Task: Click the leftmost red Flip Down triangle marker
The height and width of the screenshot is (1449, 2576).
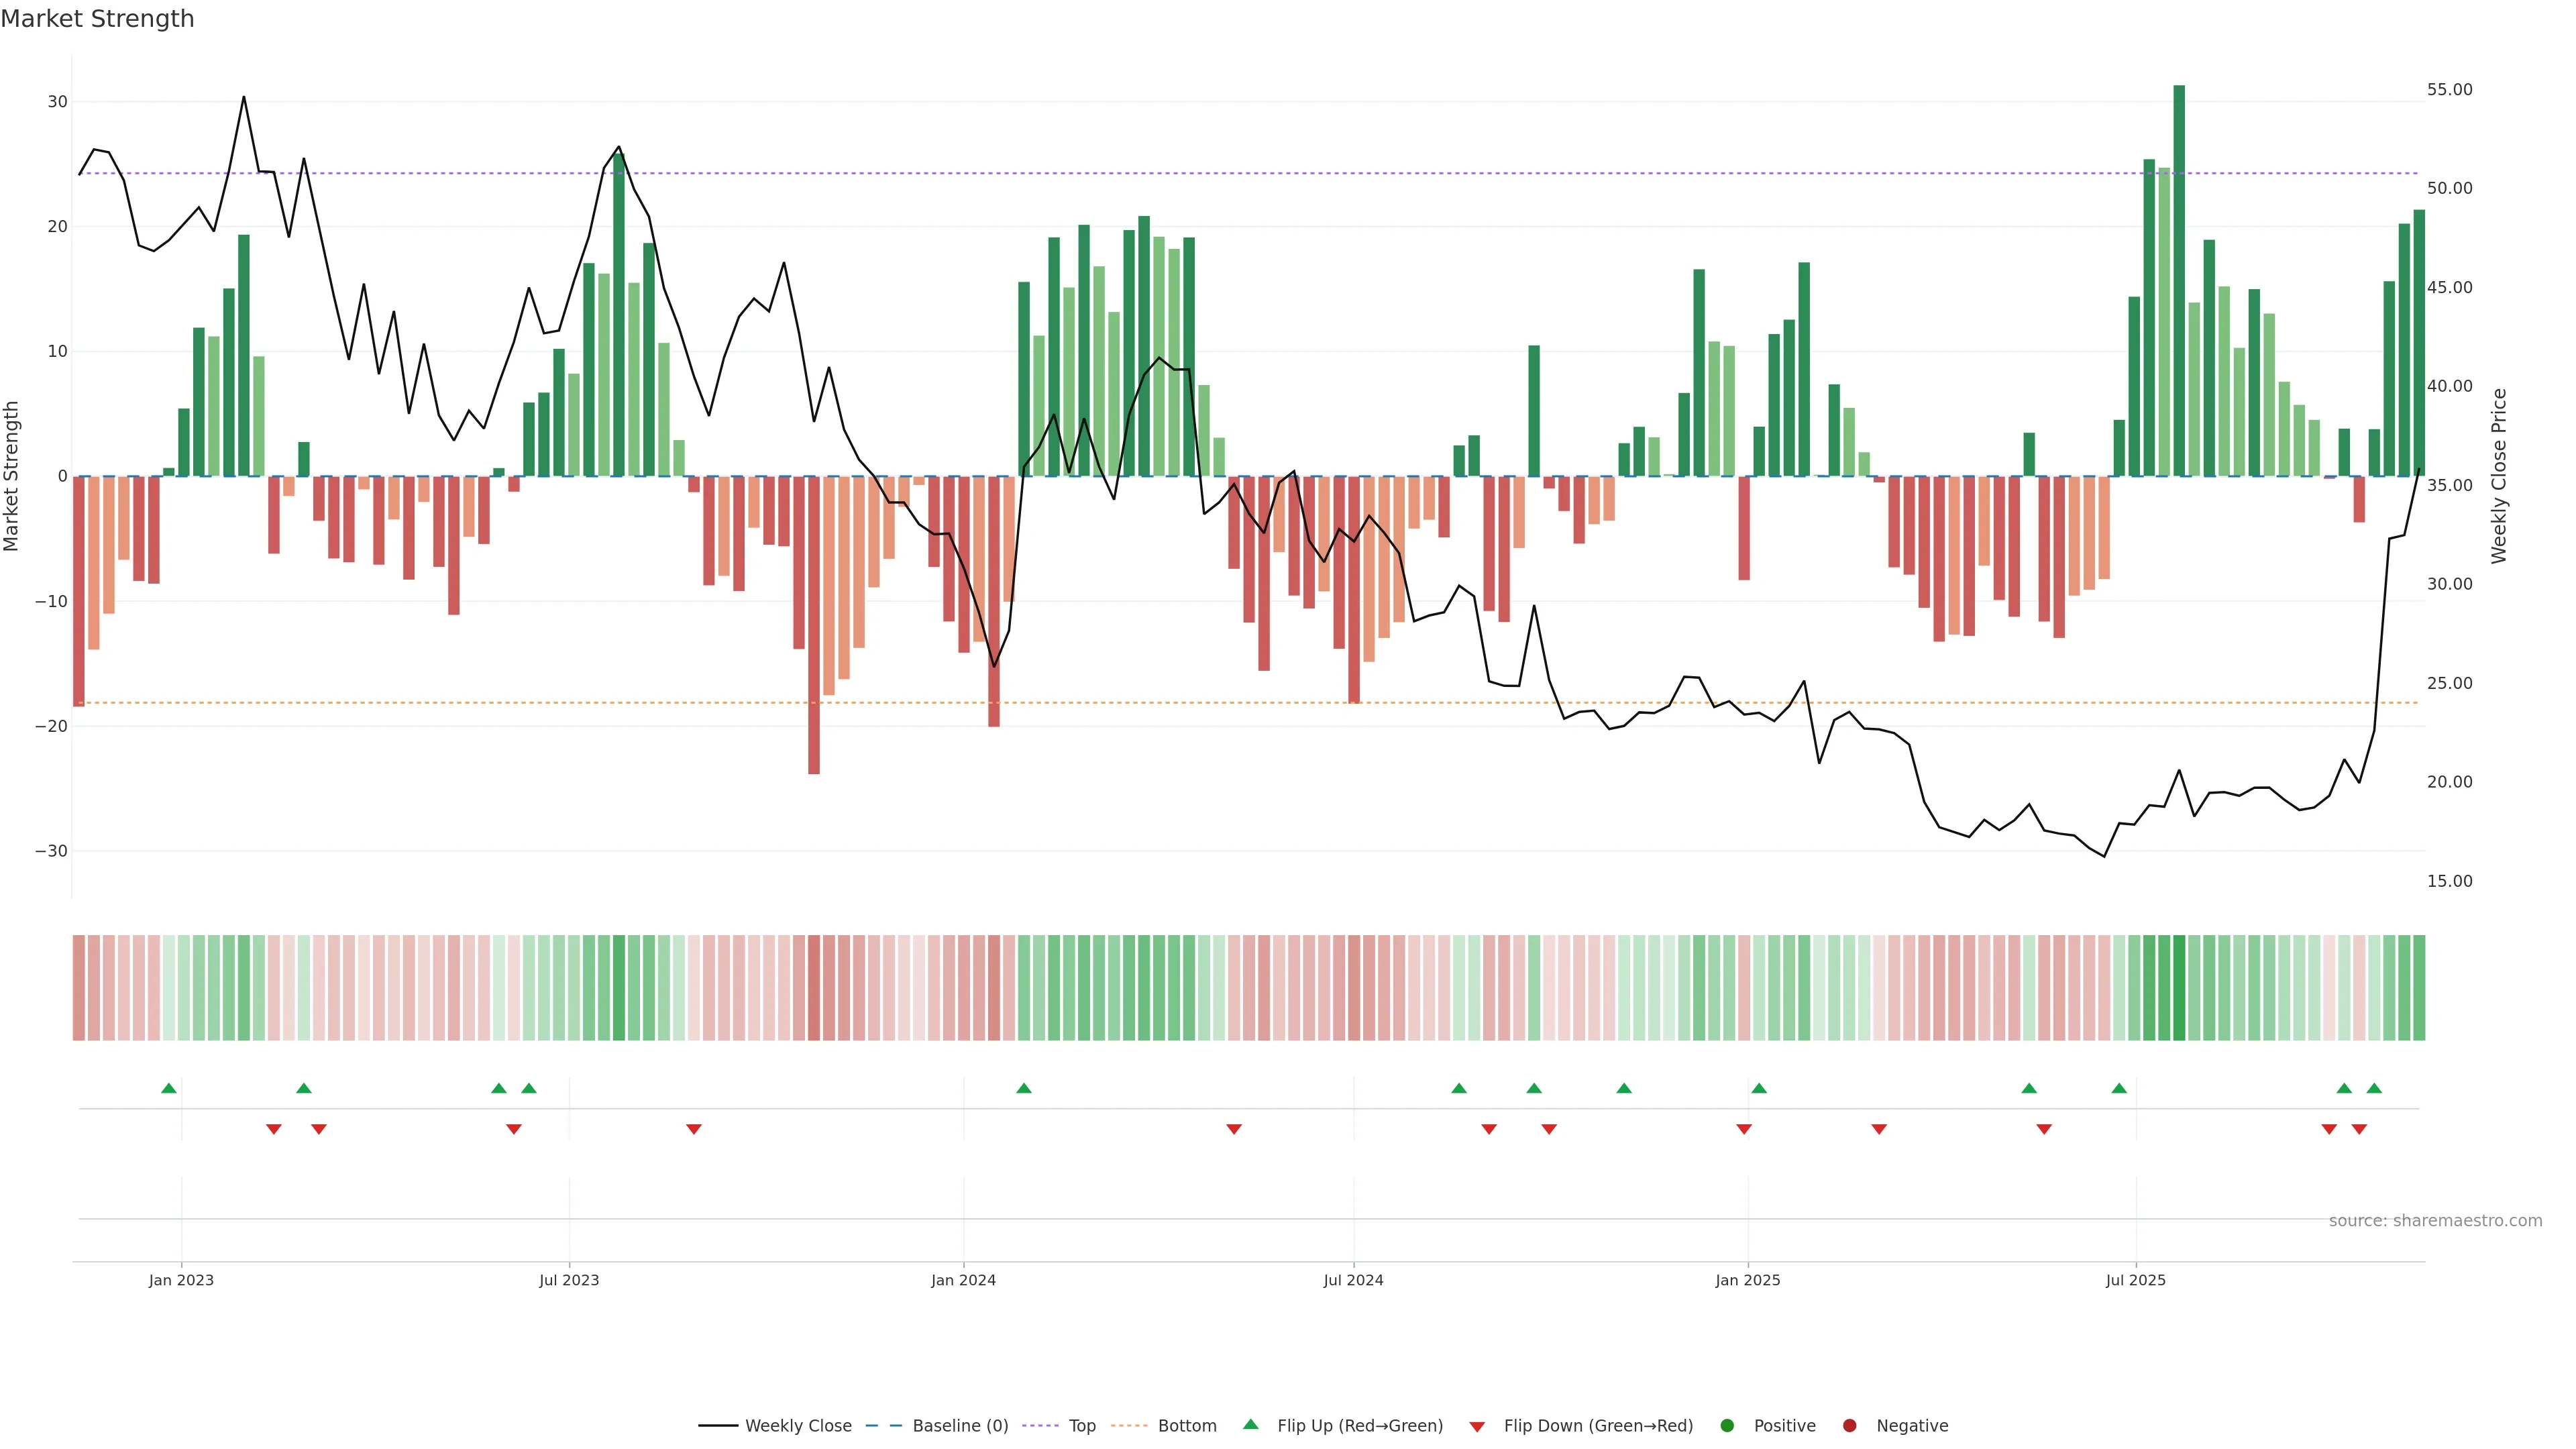Action: (274, 1129)
